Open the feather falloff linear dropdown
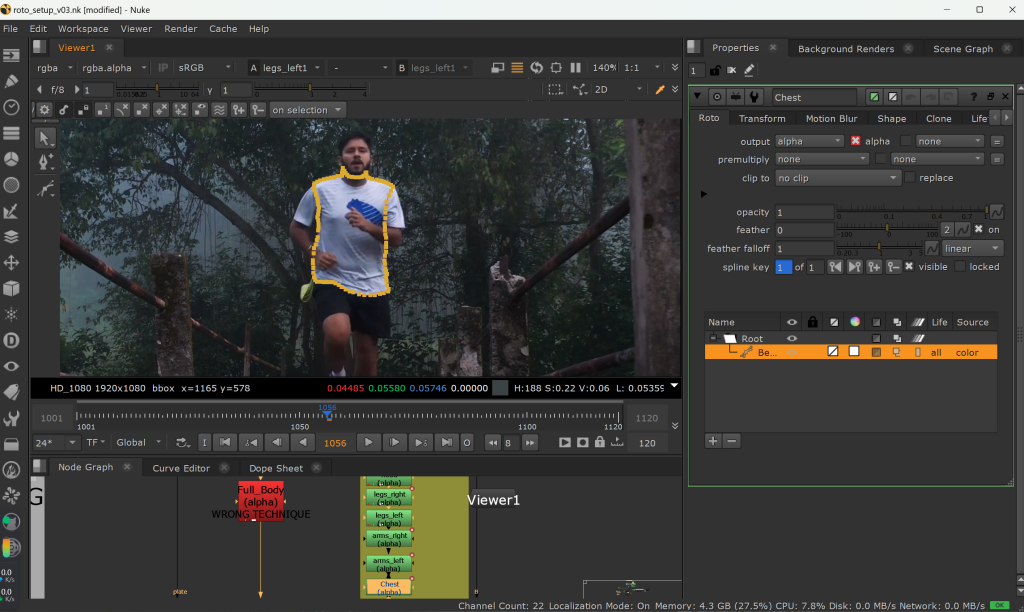 (x=972, y=248)
